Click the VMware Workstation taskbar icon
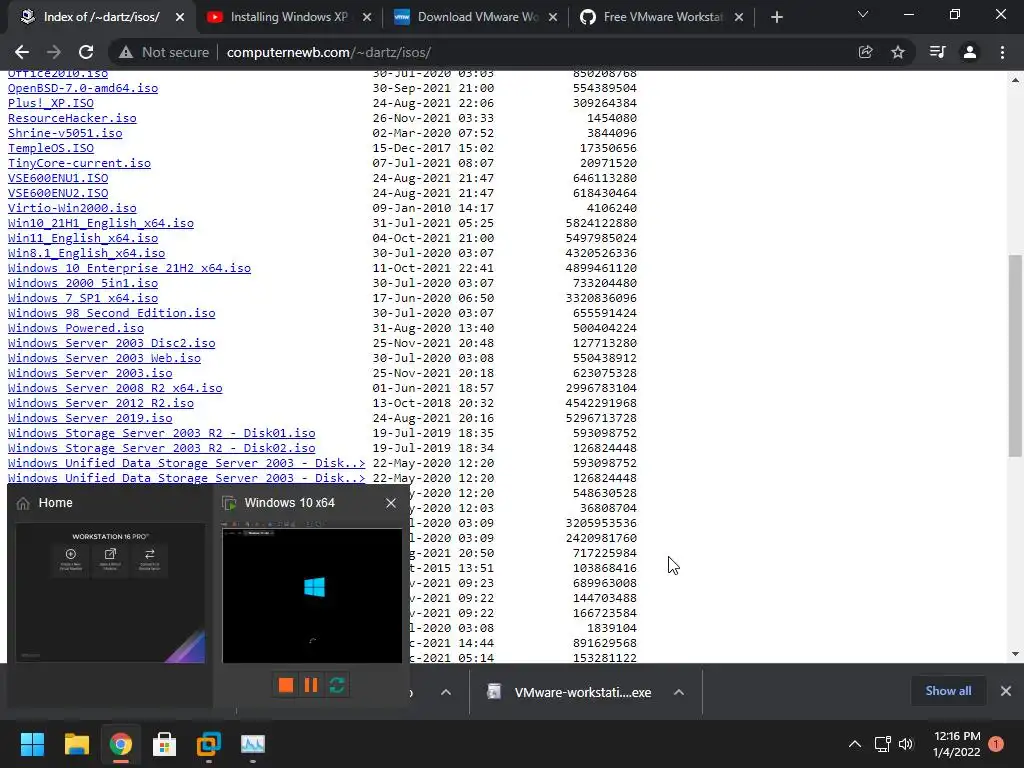 point(209,744)
